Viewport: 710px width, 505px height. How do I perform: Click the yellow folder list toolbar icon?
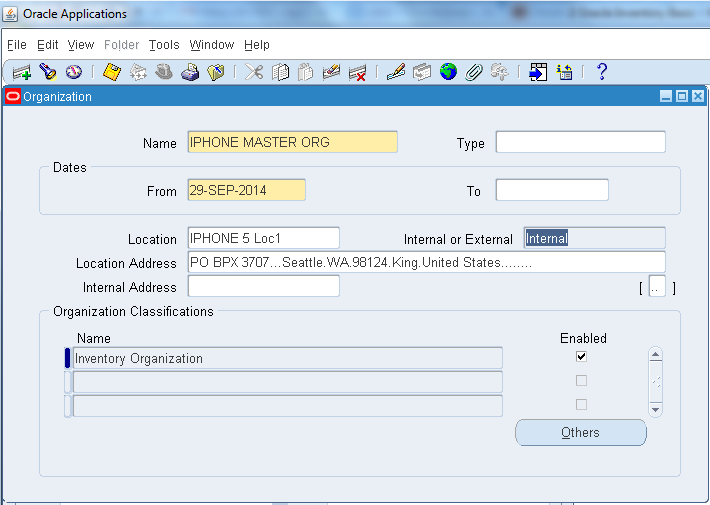[x=565, y=72]
